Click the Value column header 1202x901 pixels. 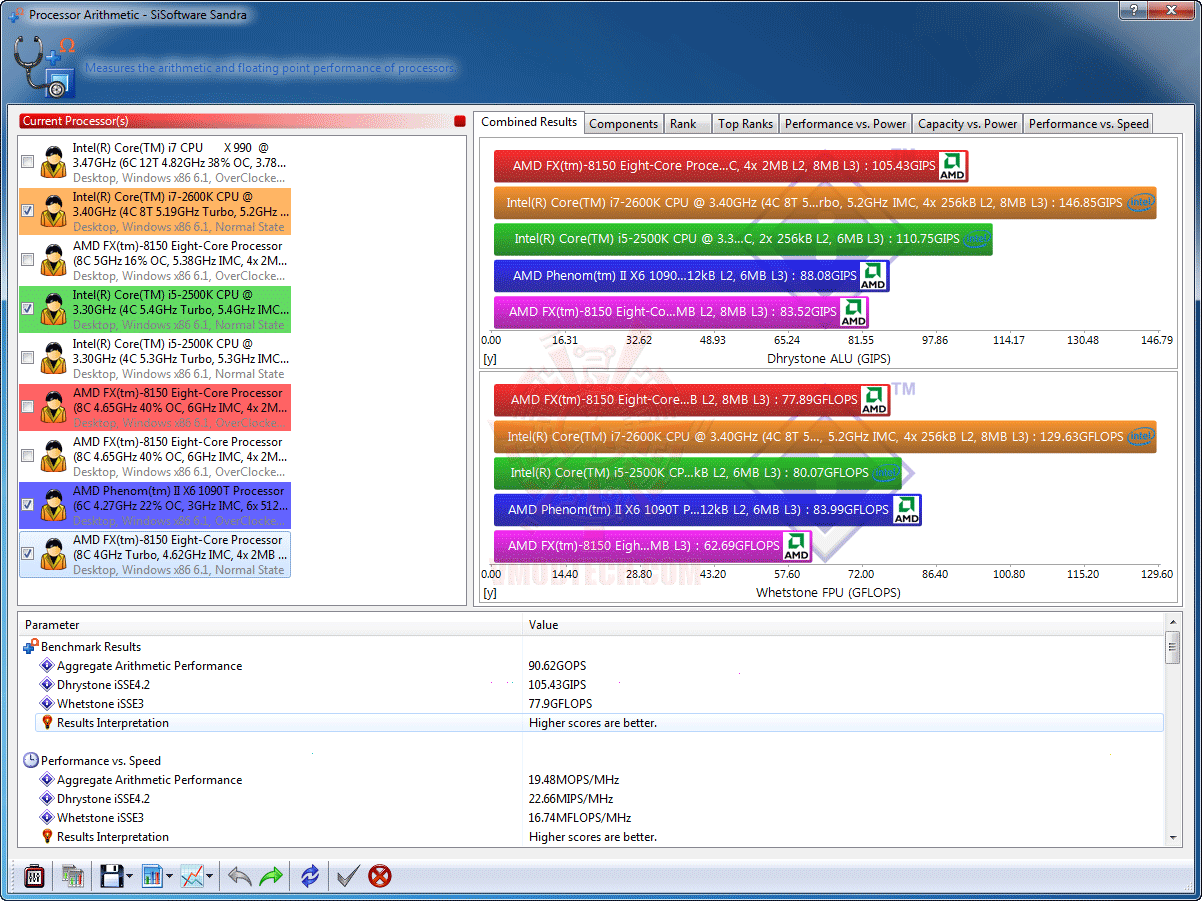[x=844, y=625]
